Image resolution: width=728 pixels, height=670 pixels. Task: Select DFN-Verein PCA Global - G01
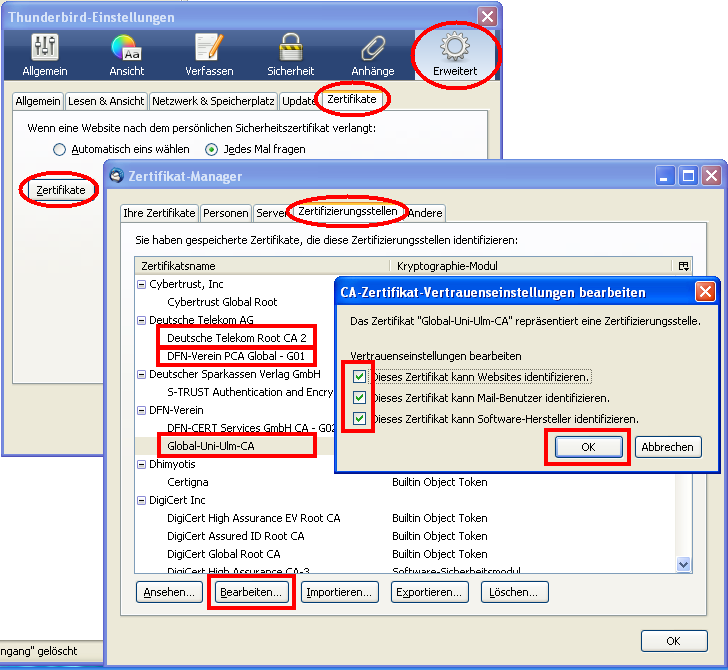tap(236, 356)
